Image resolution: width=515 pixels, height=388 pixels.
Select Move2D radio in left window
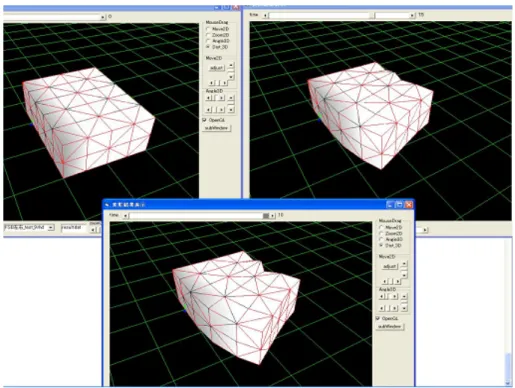pos(208,29)
